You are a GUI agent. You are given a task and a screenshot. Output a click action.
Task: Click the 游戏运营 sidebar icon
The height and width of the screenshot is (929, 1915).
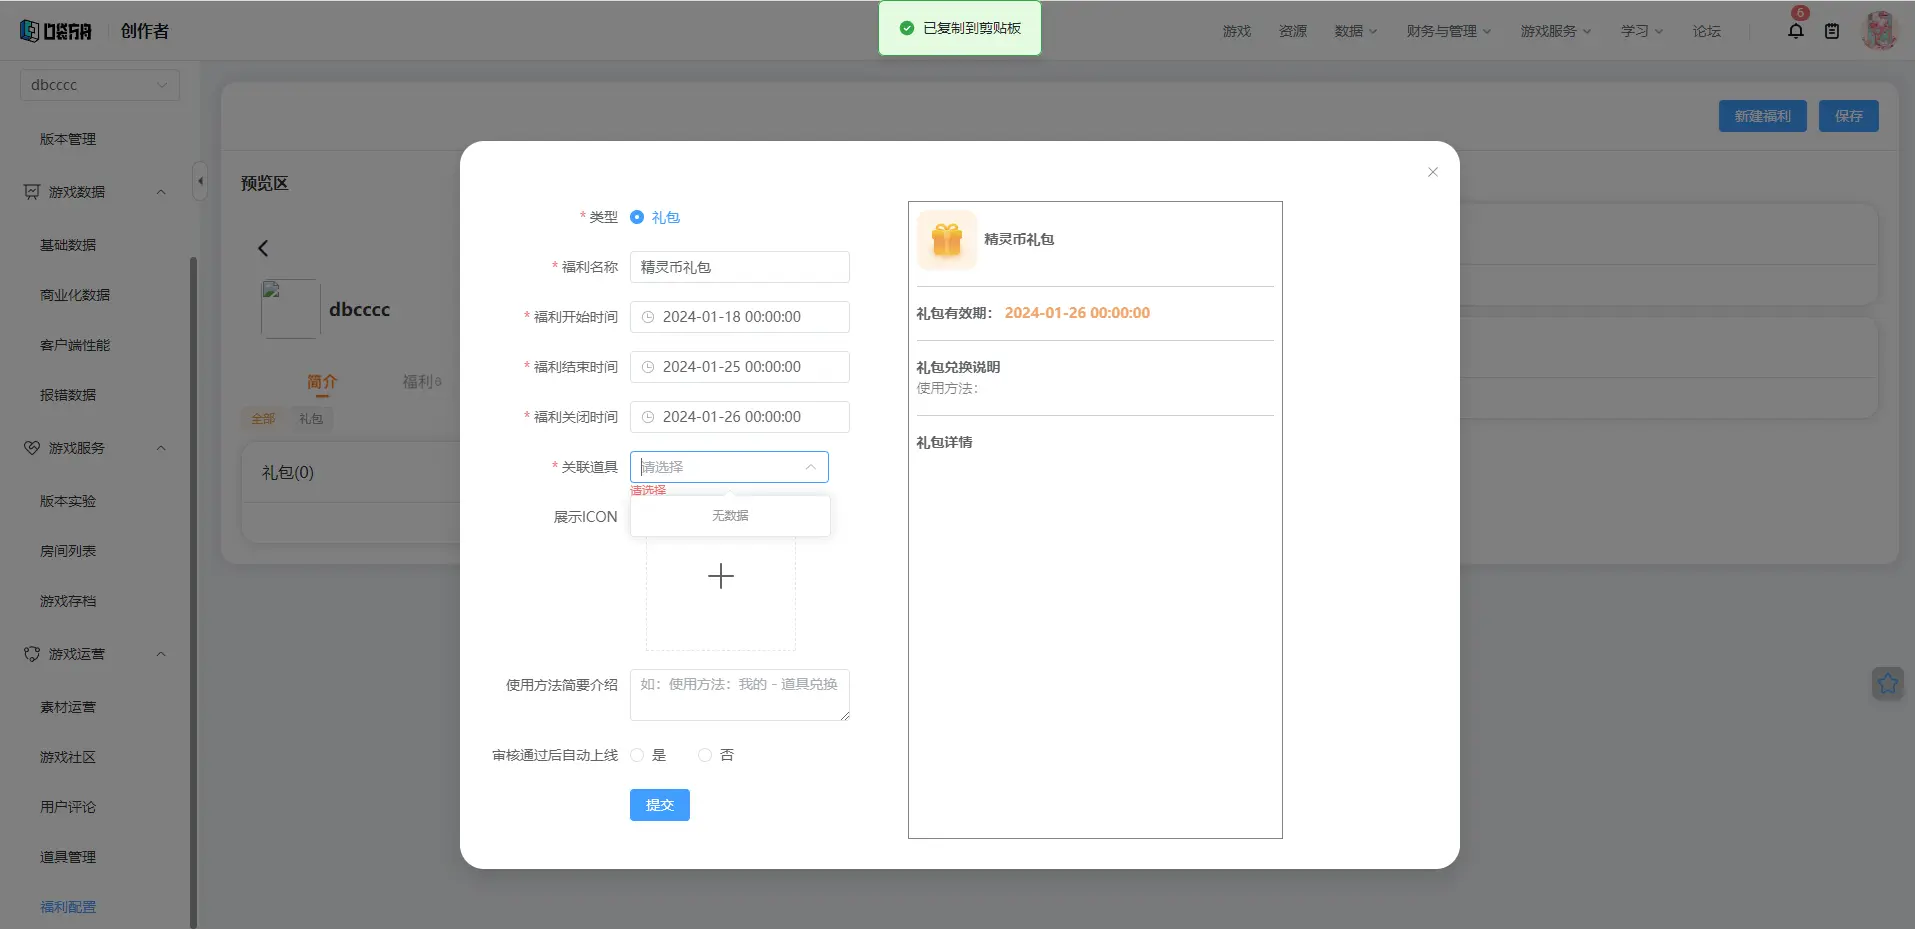point(32,654)
